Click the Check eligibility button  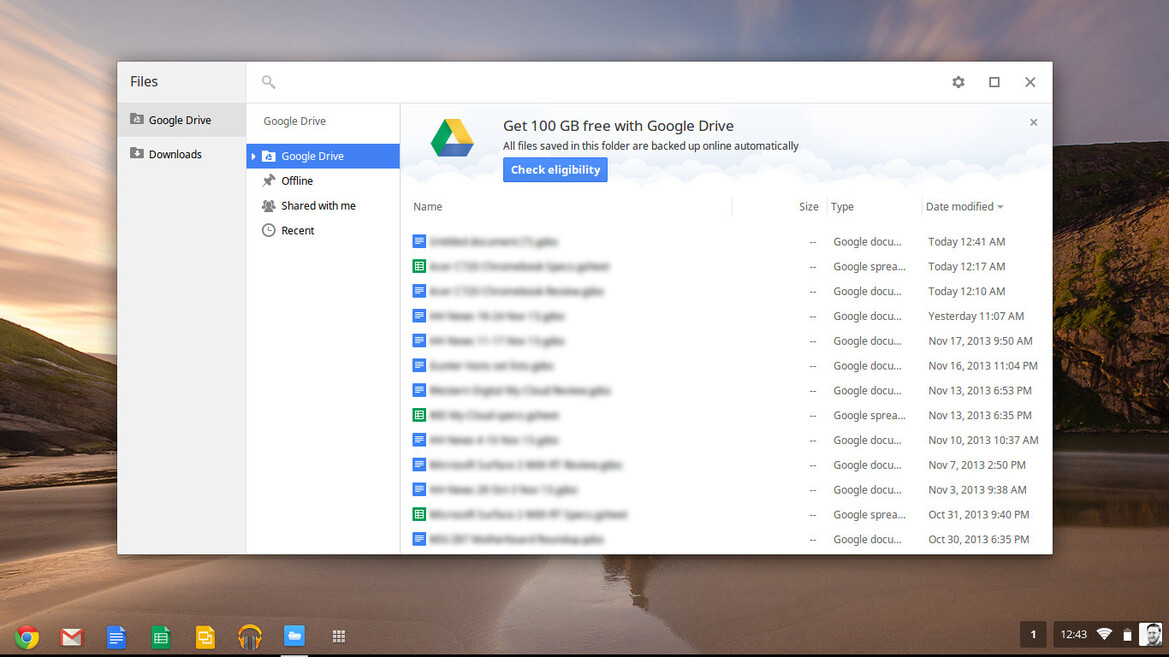pyautogui.click(x=555, y=170)
